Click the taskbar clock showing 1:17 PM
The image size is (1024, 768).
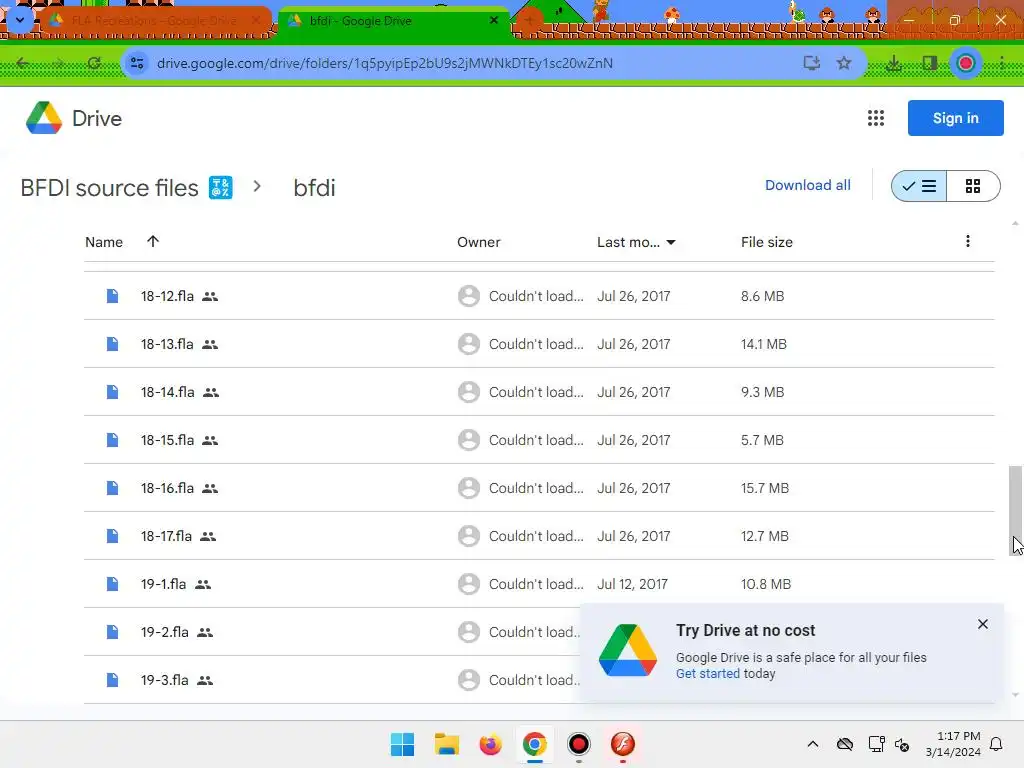point(953,744)
